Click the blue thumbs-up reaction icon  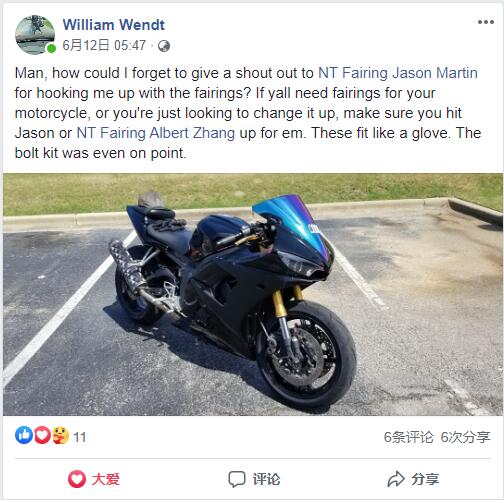[x=24, y=435]
